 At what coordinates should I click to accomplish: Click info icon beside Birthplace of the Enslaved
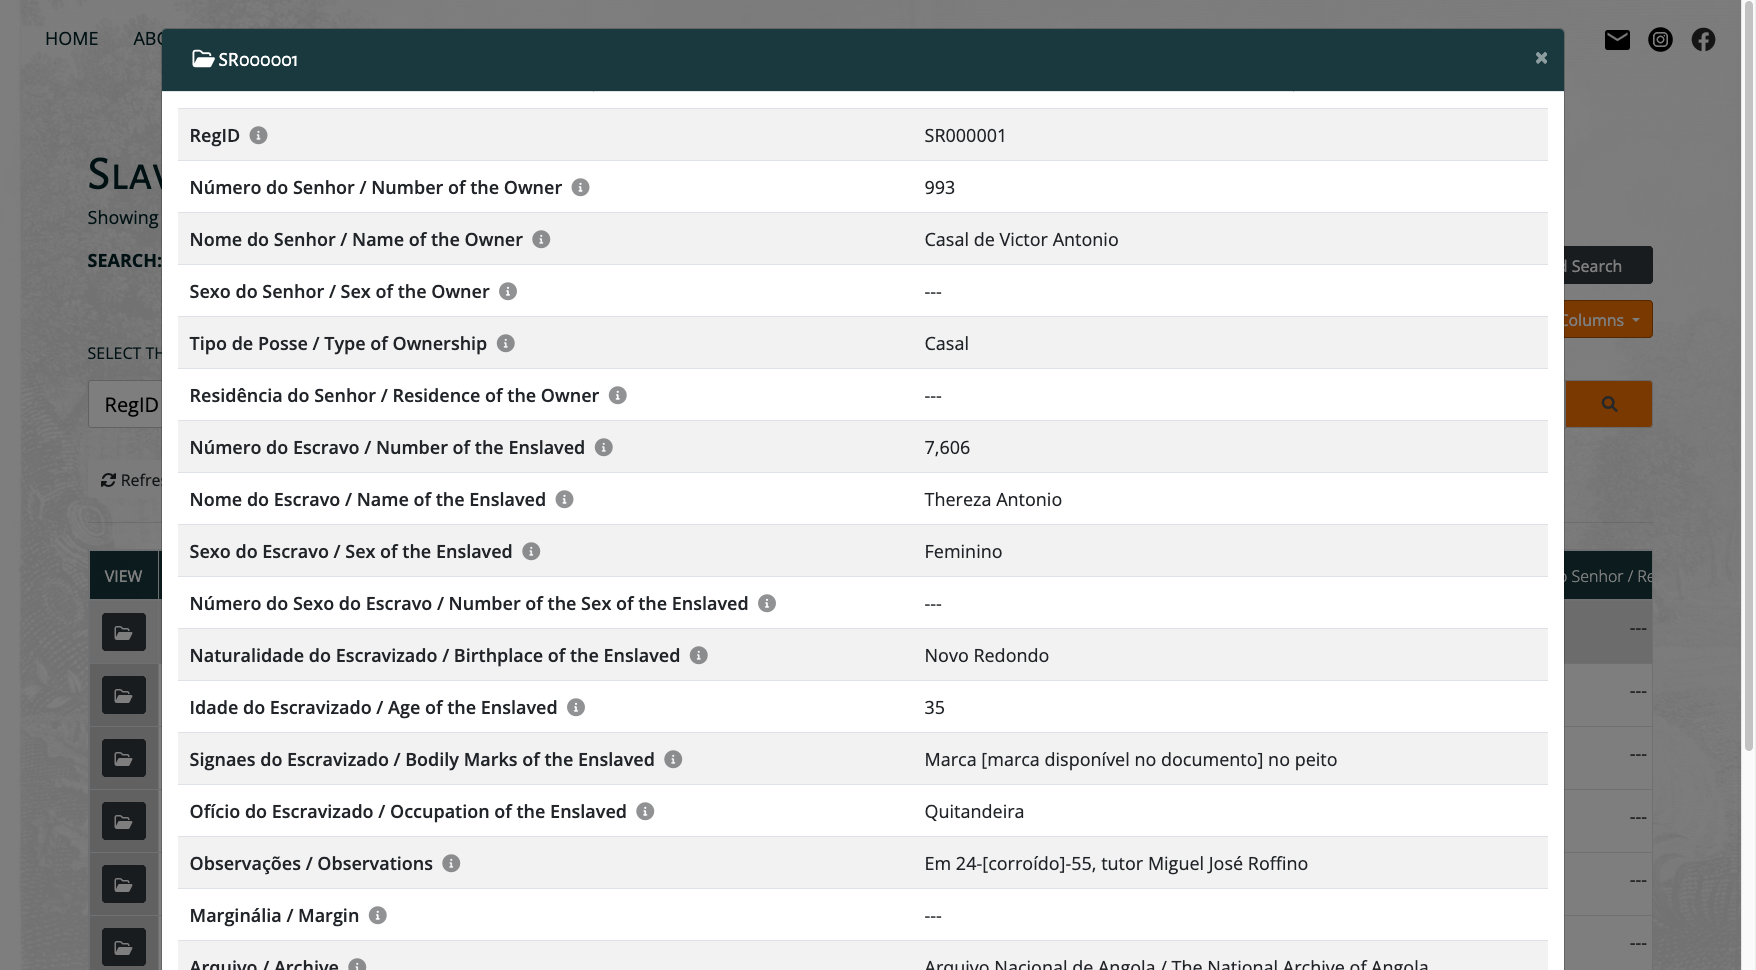[699, 655]
